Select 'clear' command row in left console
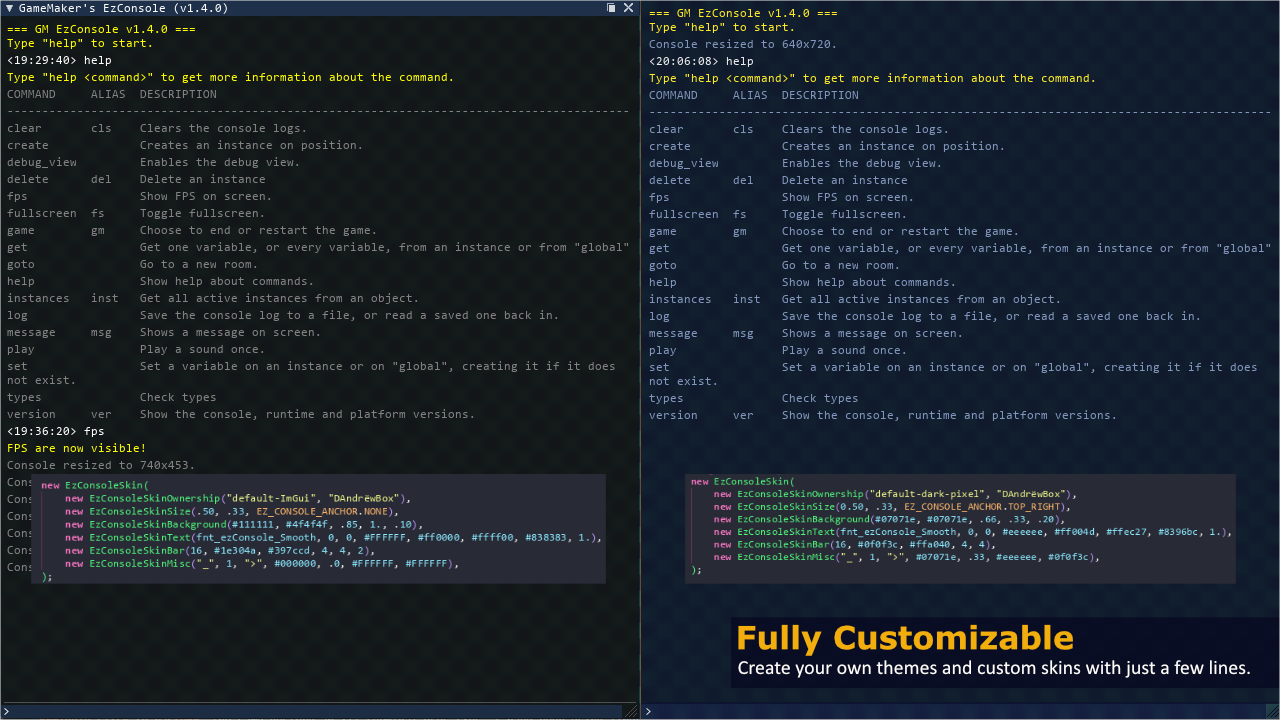Screen dimensions: 1280x720 click(157, 128)
